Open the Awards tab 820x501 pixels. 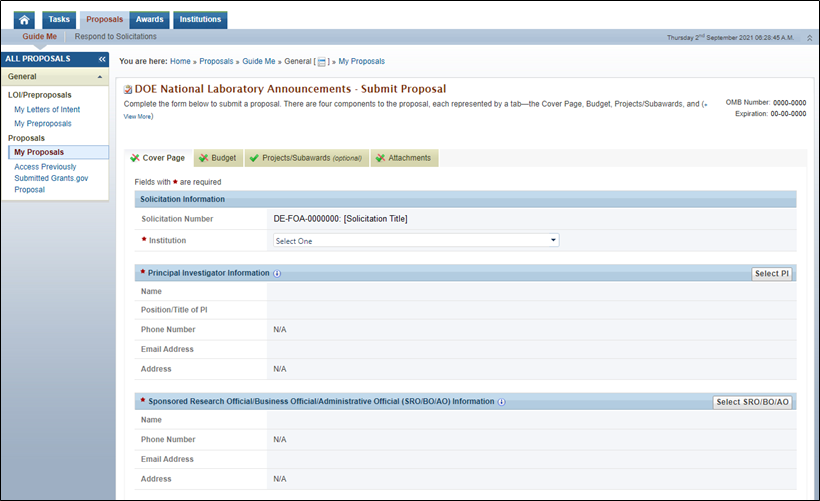150,20
